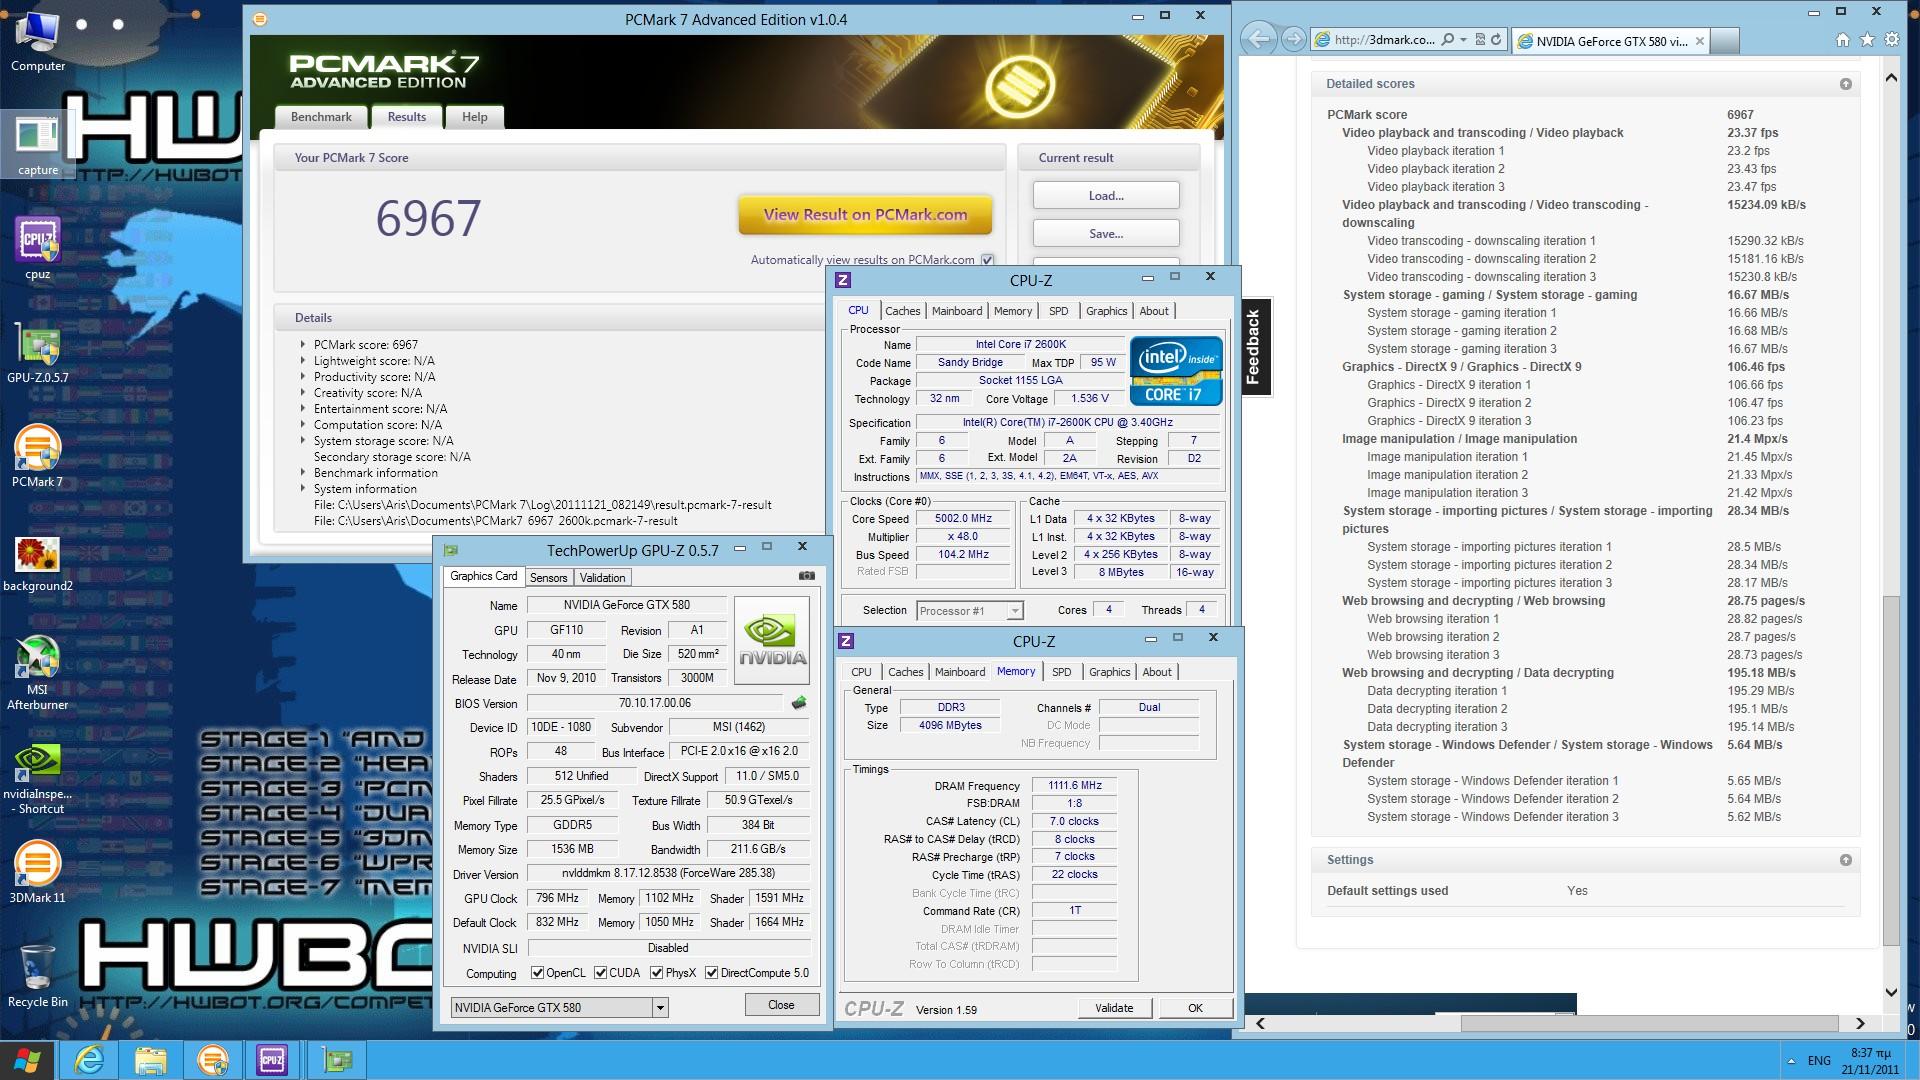Image resolution: width=1920 pixels, height=1080 pixels.
Task: Toggle OpenCL checkbox in GPU-Z
Action: (538, 973)
